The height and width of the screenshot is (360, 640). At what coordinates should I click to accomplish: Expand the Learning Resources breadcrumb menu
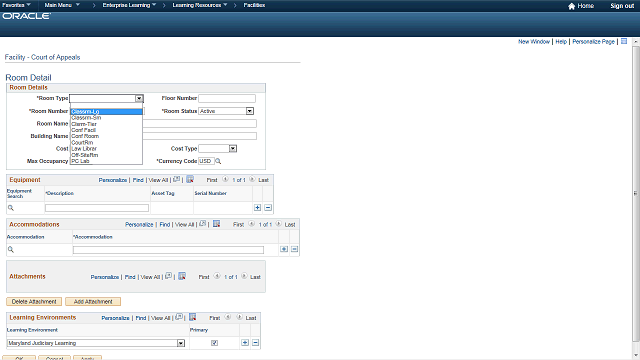tap(200, 5)
